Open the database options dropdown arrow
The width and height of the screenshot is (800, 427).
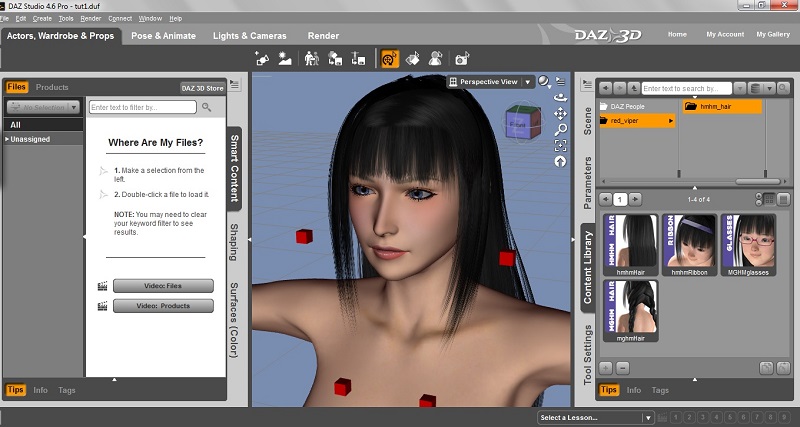click(x=769, y=88)
